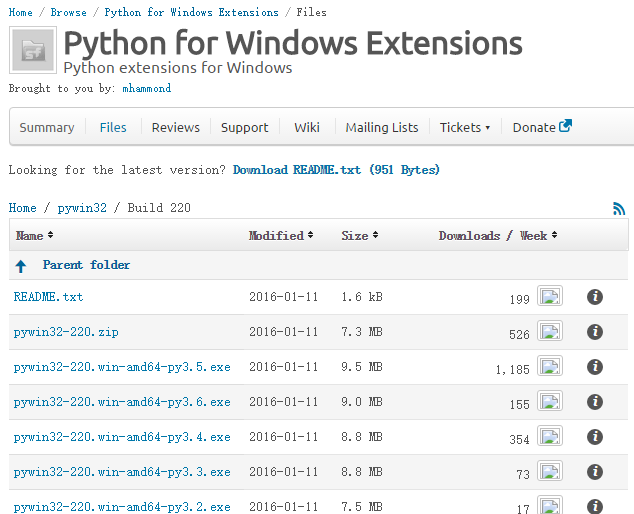This screenshot has width=634, height=514.
Task: Click Home in top breadcrumb
Action: pos(21,13)
